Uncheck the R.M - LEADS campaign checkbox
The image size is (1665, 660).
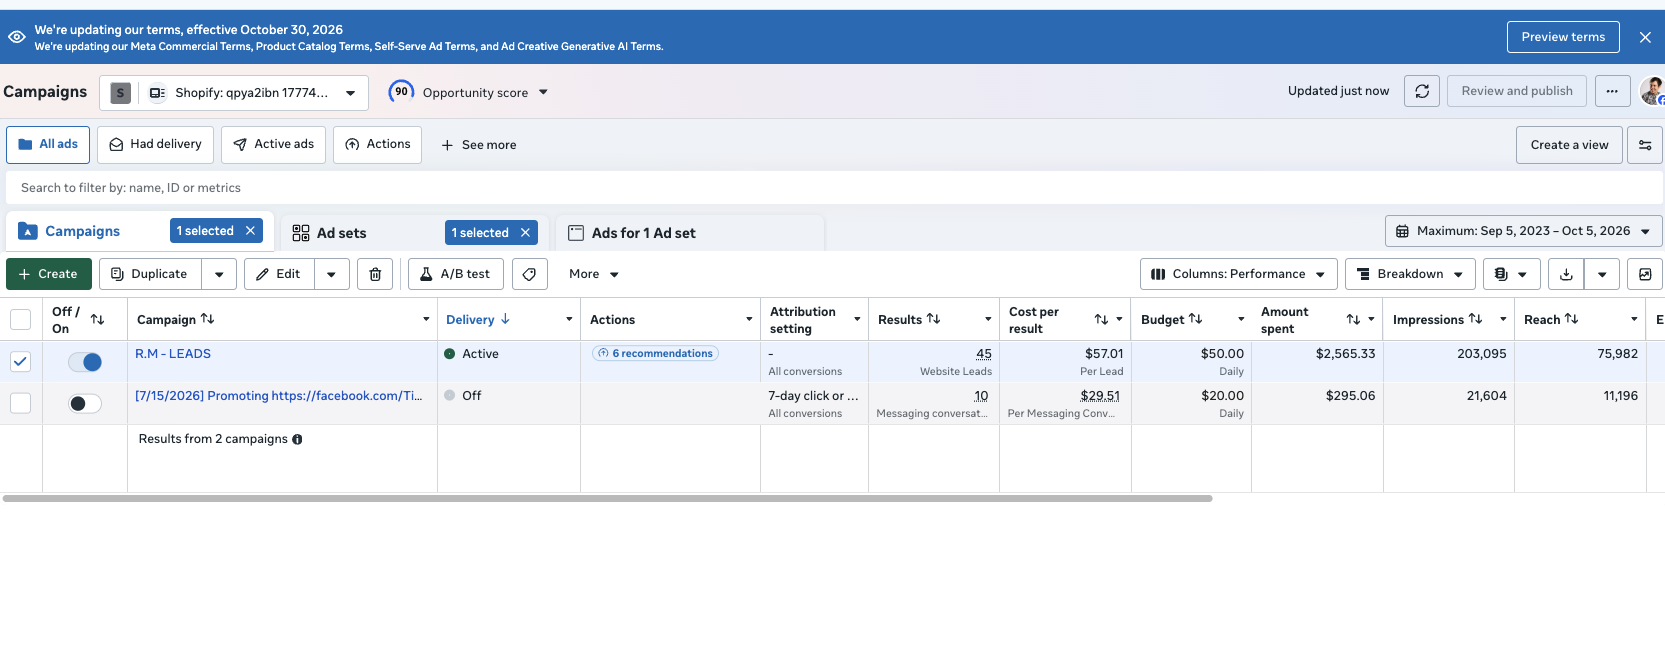point(20,362)
